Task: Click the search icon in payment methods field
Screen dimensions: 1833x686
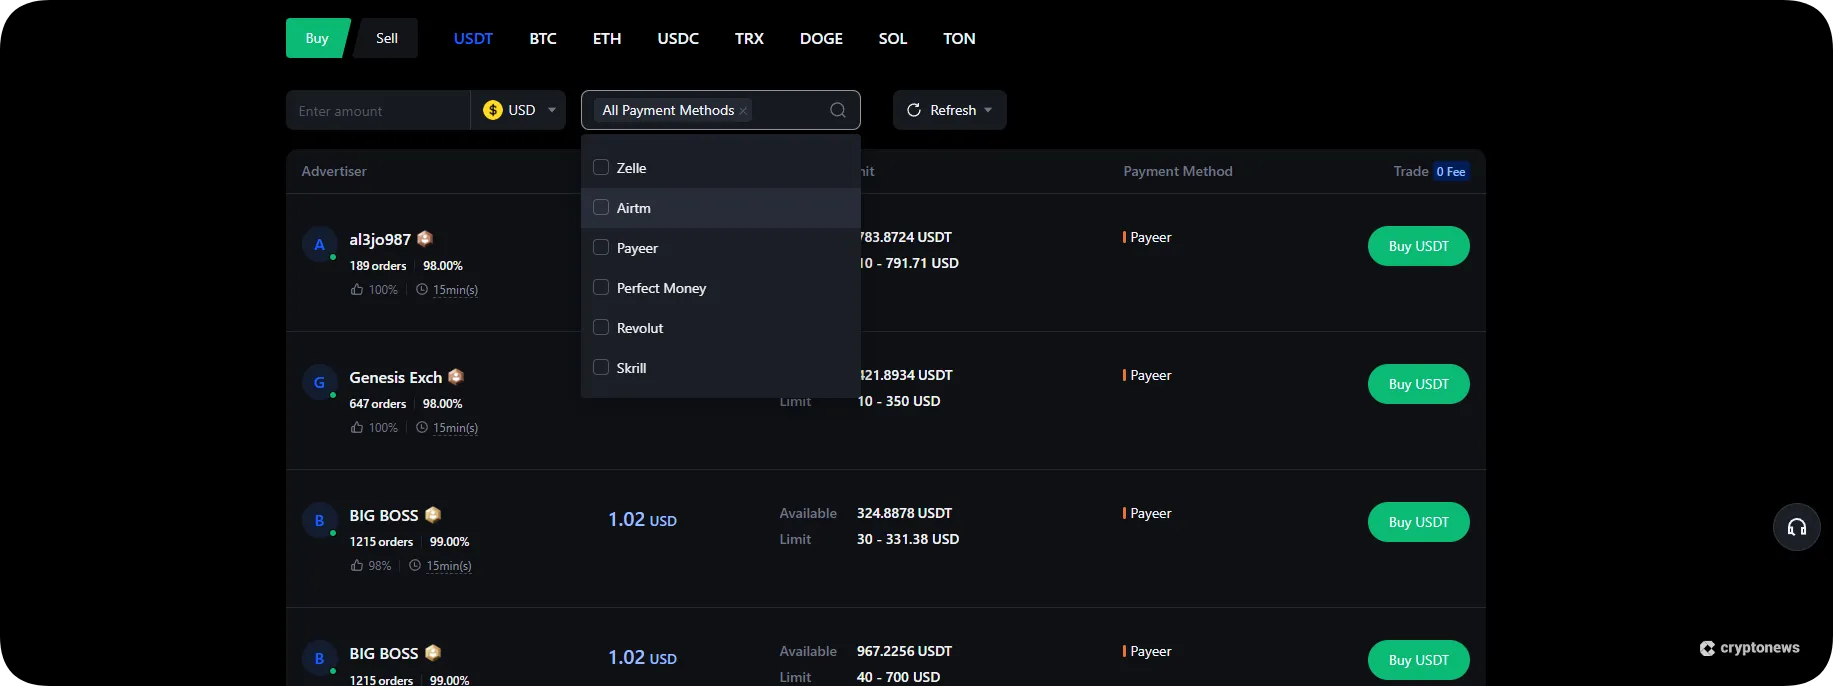Action: pyautogui.click(x=838, y=110)
